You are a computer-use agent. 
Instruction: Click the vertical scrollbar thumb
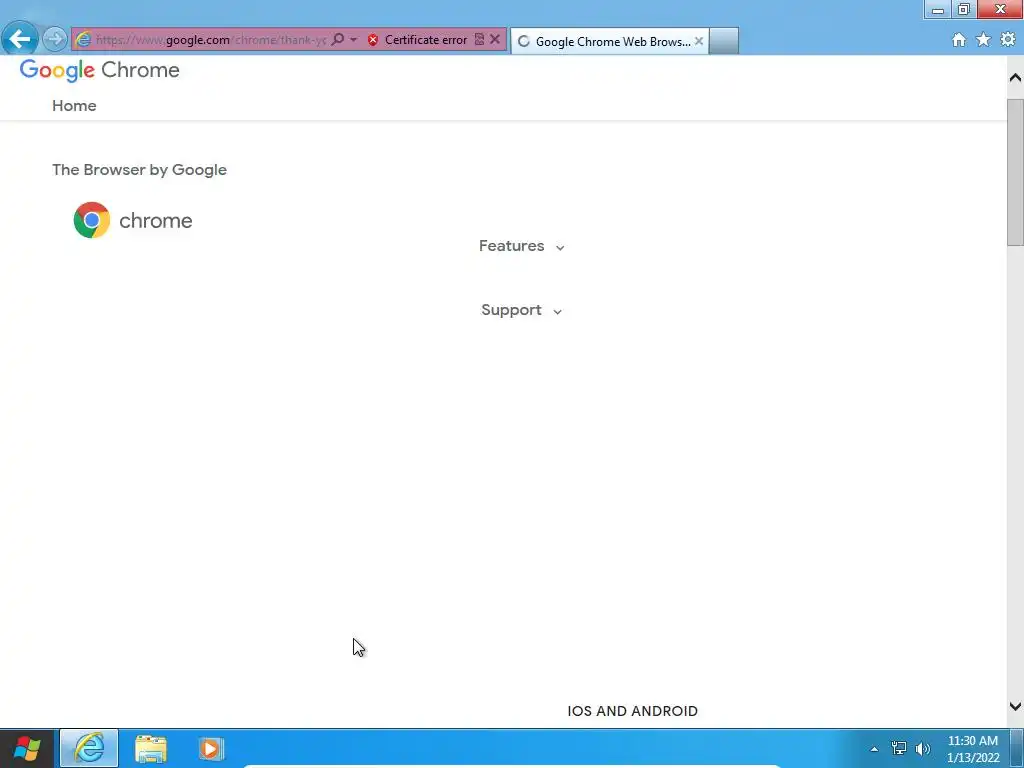(x=1015, y=173)
